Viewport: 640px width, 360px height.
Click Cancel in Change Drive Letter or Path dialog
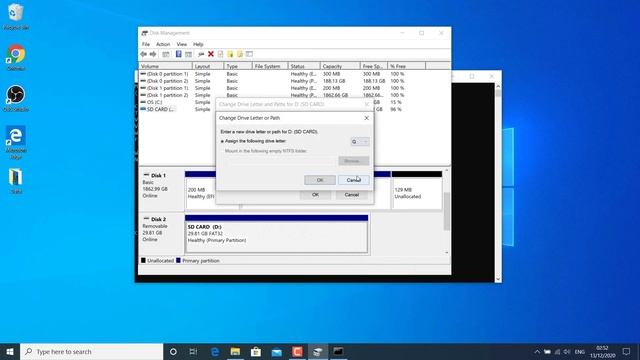[x=353, y=180]
